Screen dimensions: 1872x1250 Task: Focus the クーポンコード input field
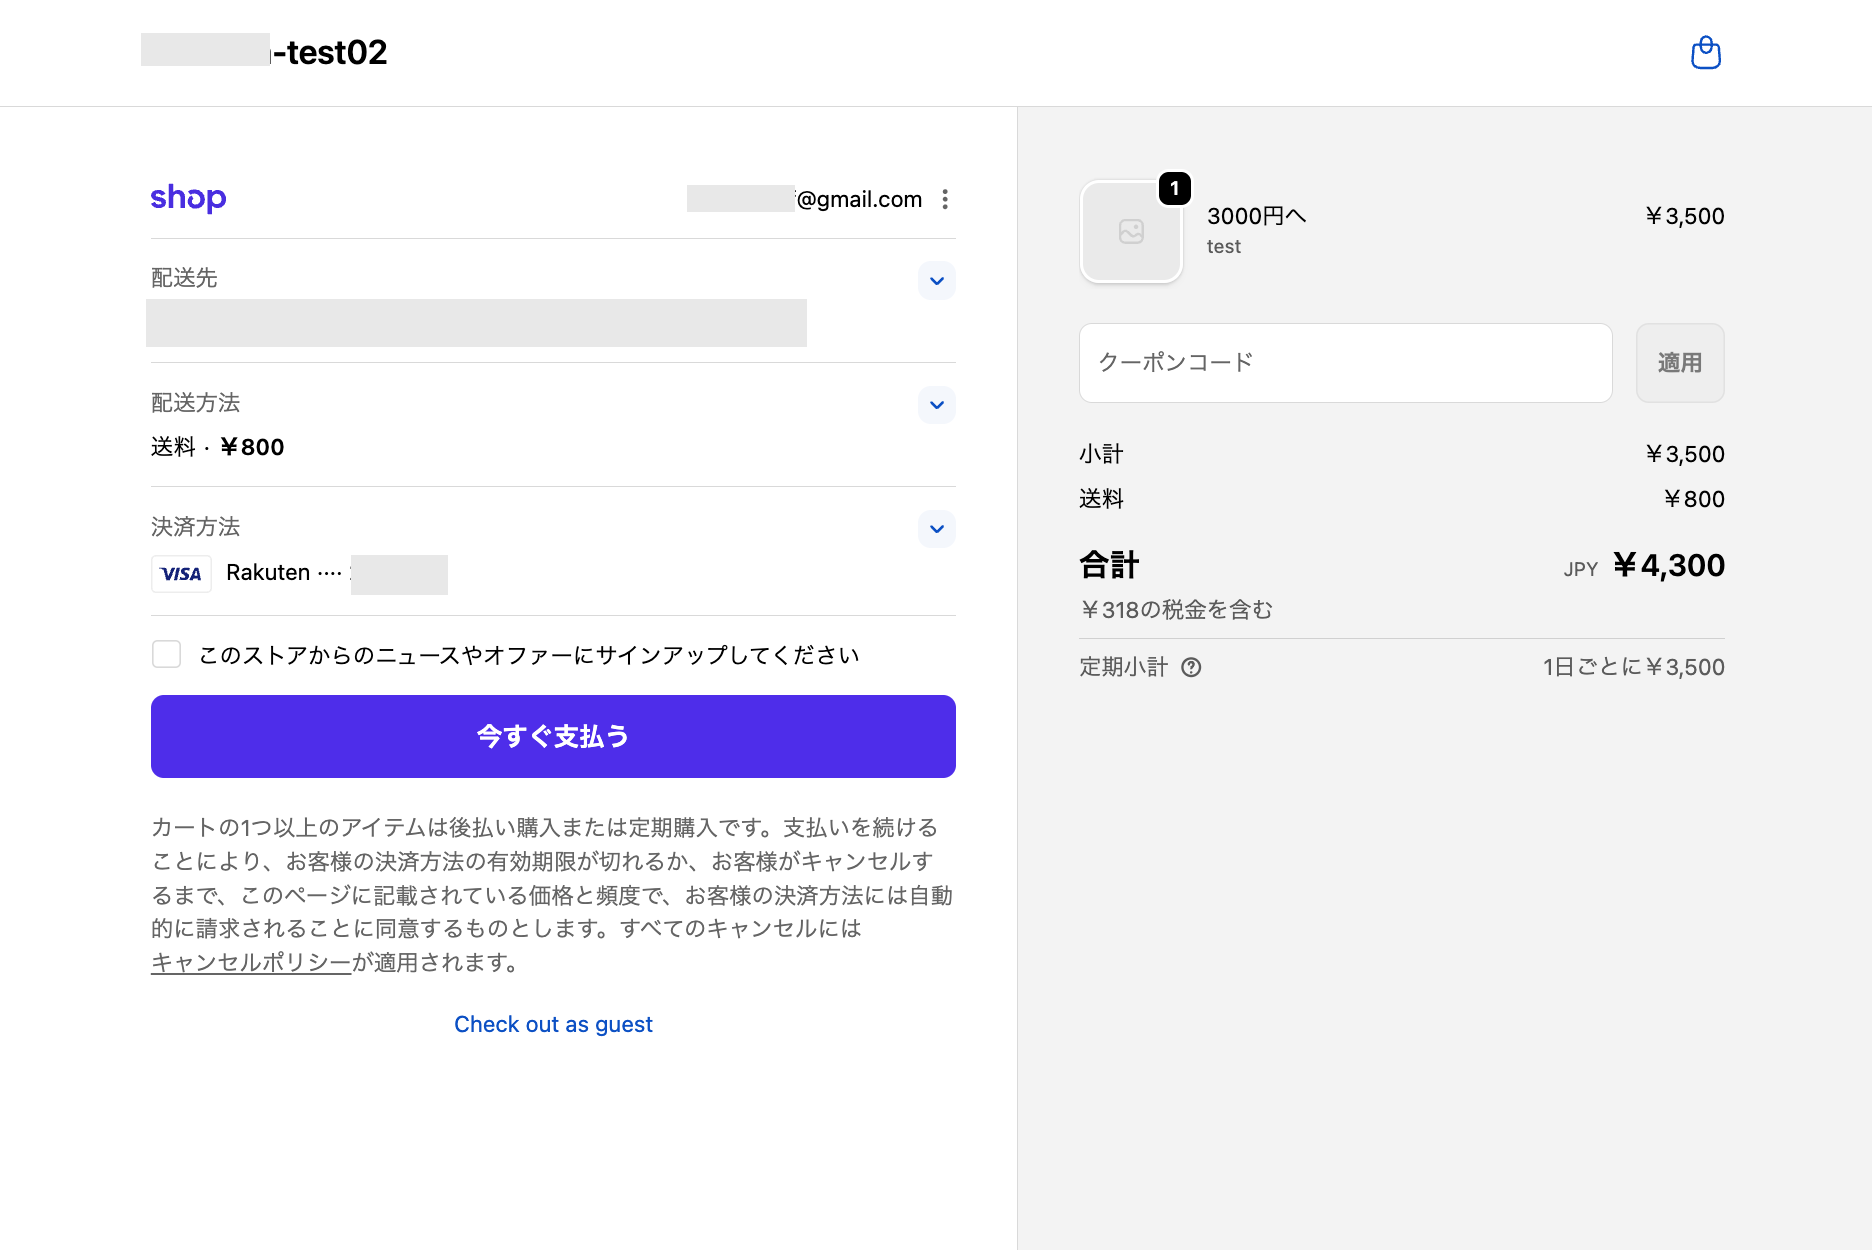click(x=1345, y=363)
